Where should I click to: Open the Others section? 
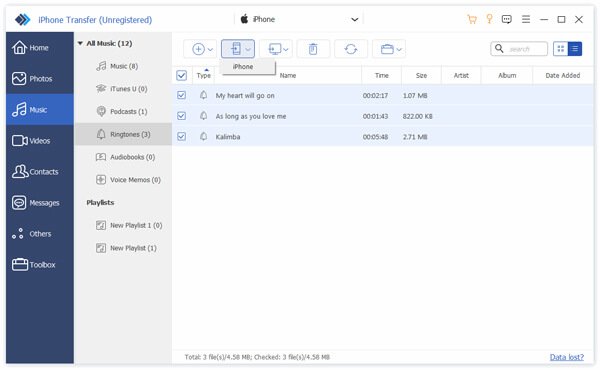39,234
